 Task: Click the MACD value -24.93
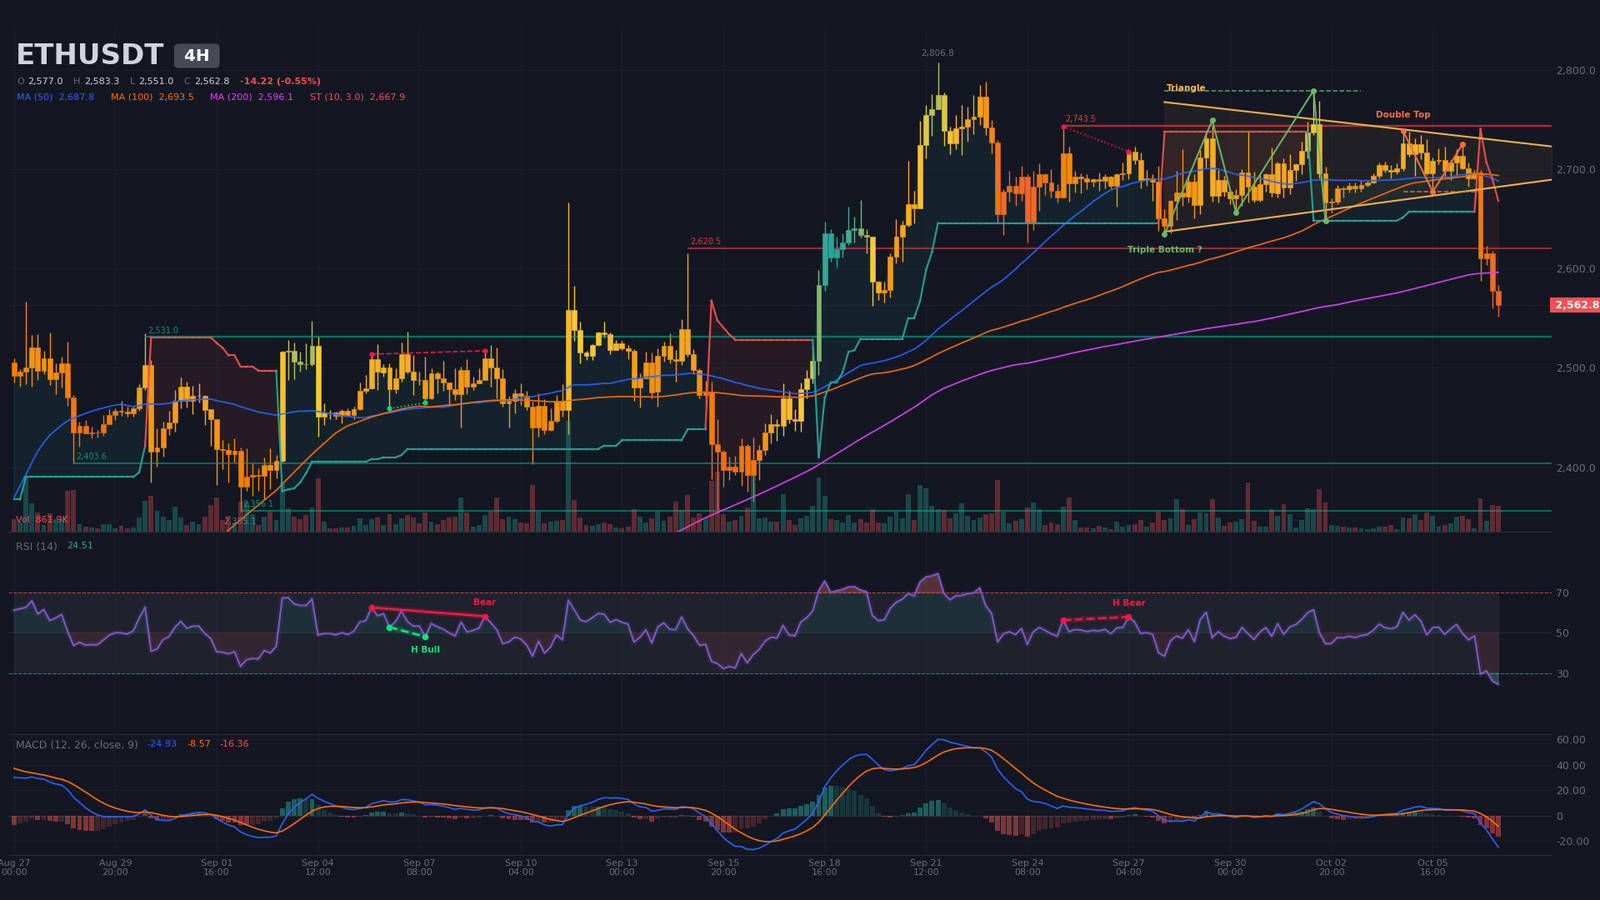pyautogui.click(x=162, y=744)
